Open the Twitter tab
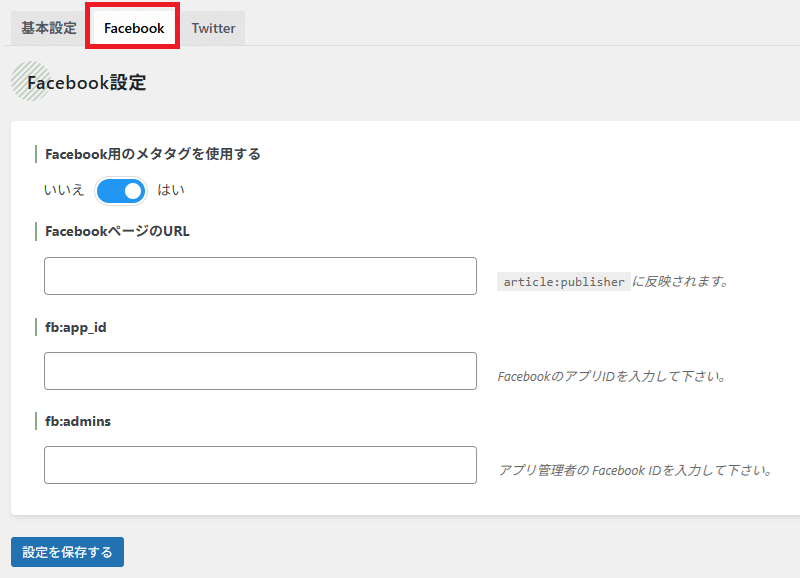Image resolution: width=800 pixels, height=578 pixels. (213, 28)
